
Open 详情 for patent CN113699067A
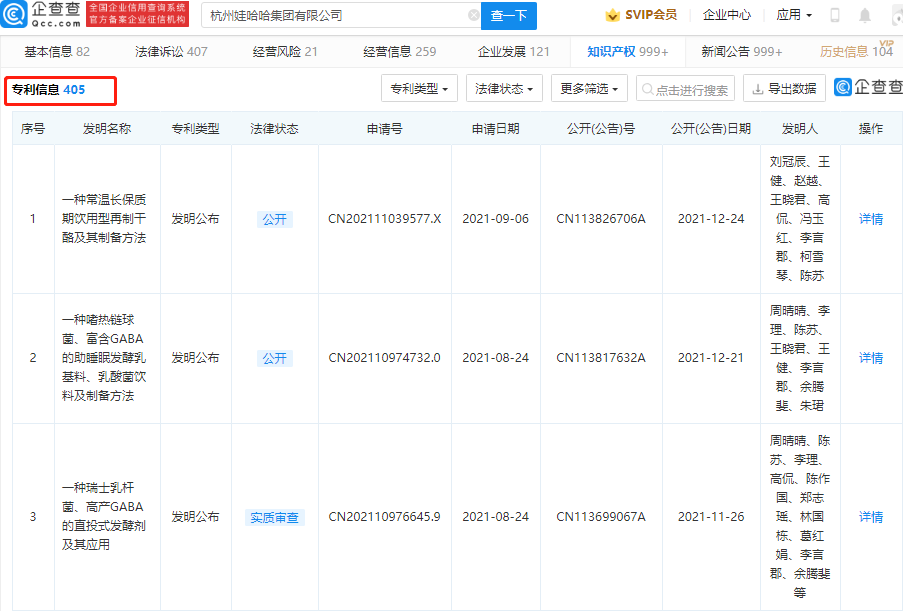point(871,517)
